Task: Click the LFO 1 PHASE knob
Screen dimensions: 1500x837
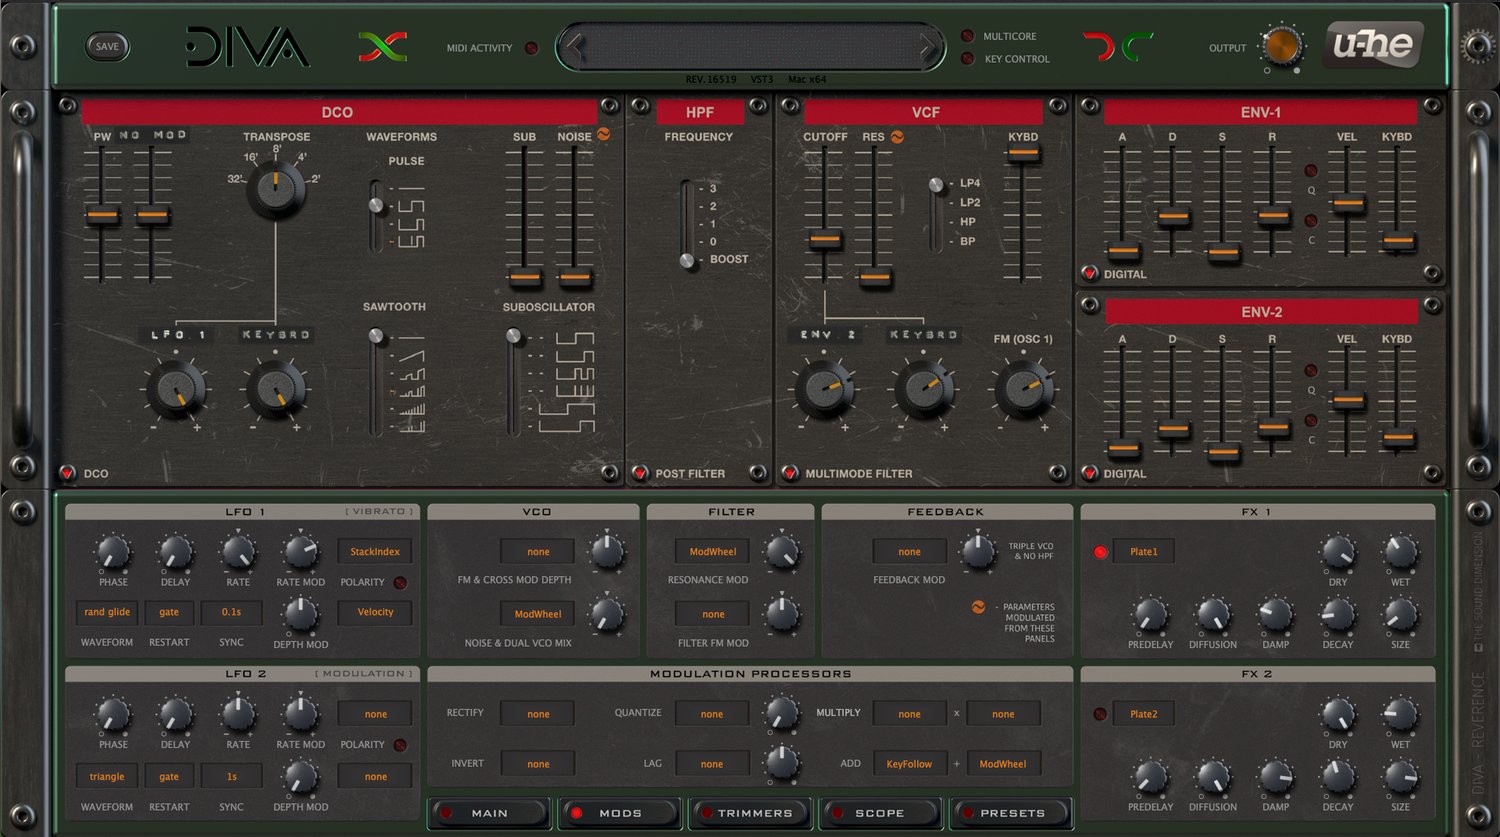Action: [113, 551]
